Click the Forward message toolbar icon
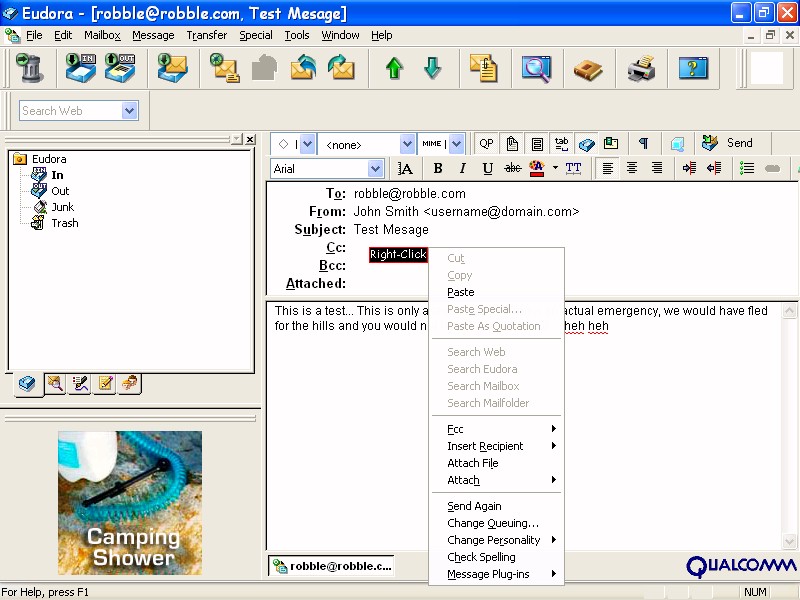Screen dimensions: 800x600 [x=341, y=68]
